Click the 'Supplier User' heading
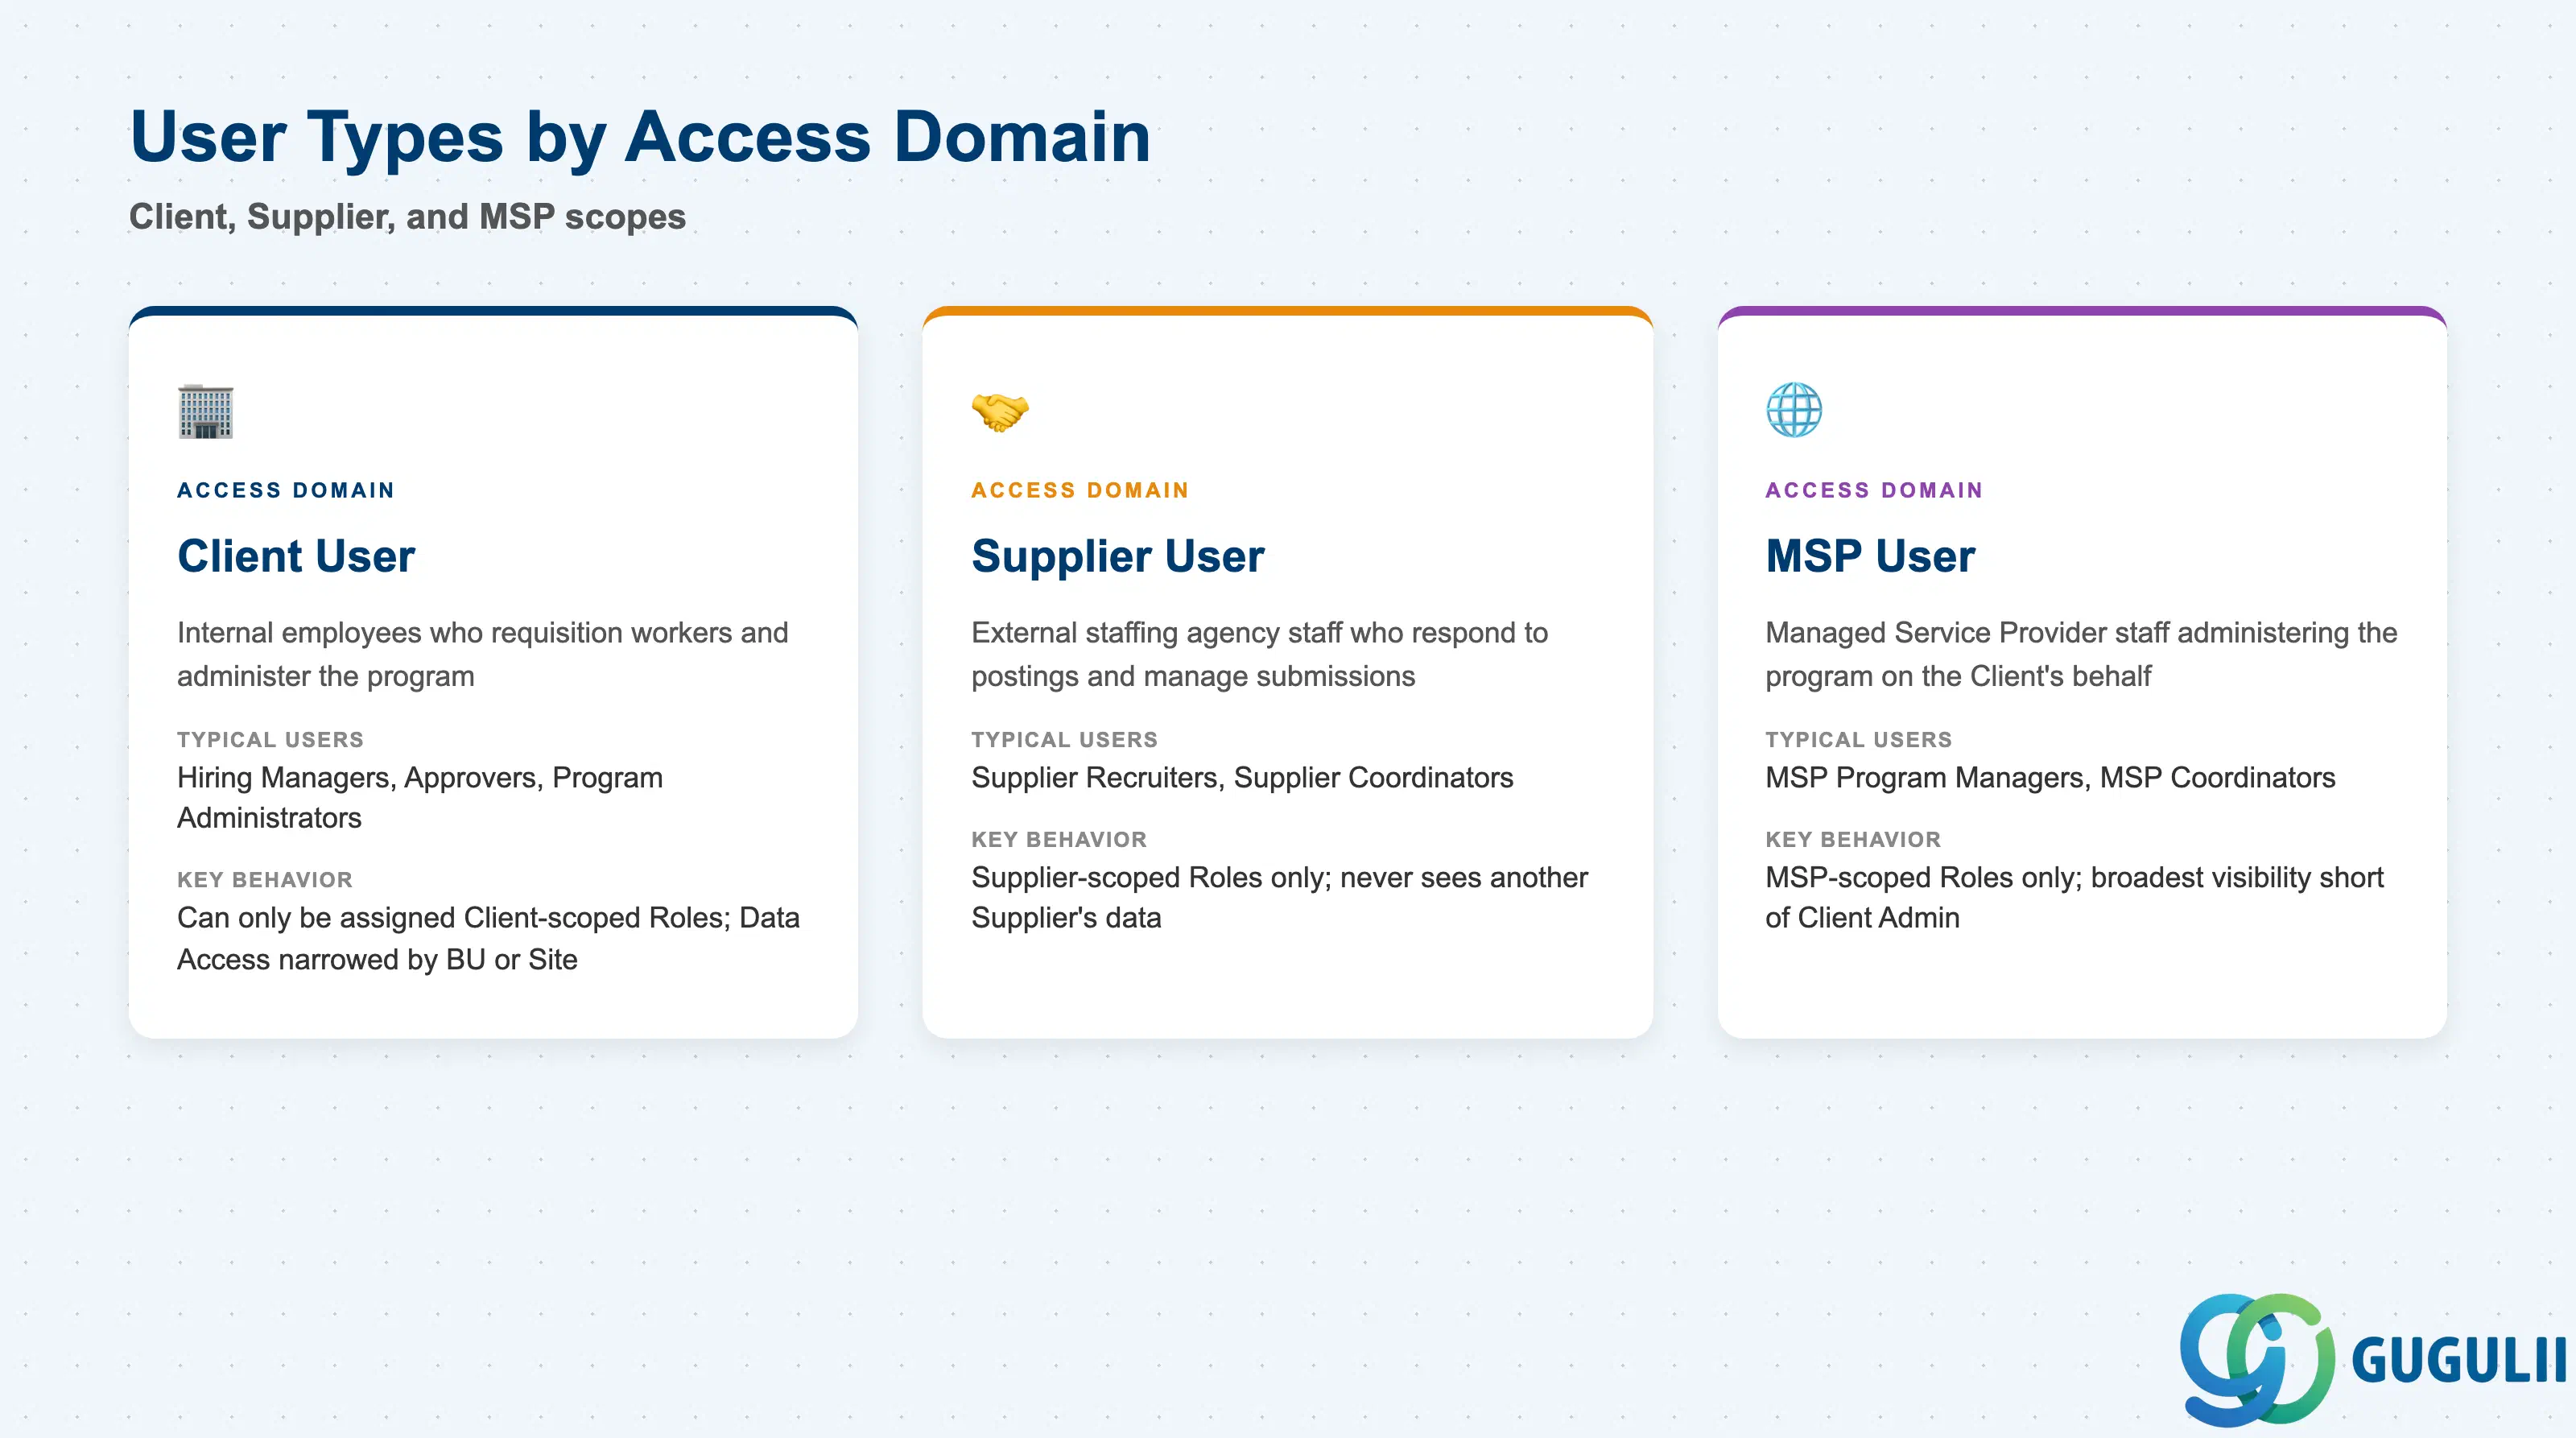 point(1117,556)
